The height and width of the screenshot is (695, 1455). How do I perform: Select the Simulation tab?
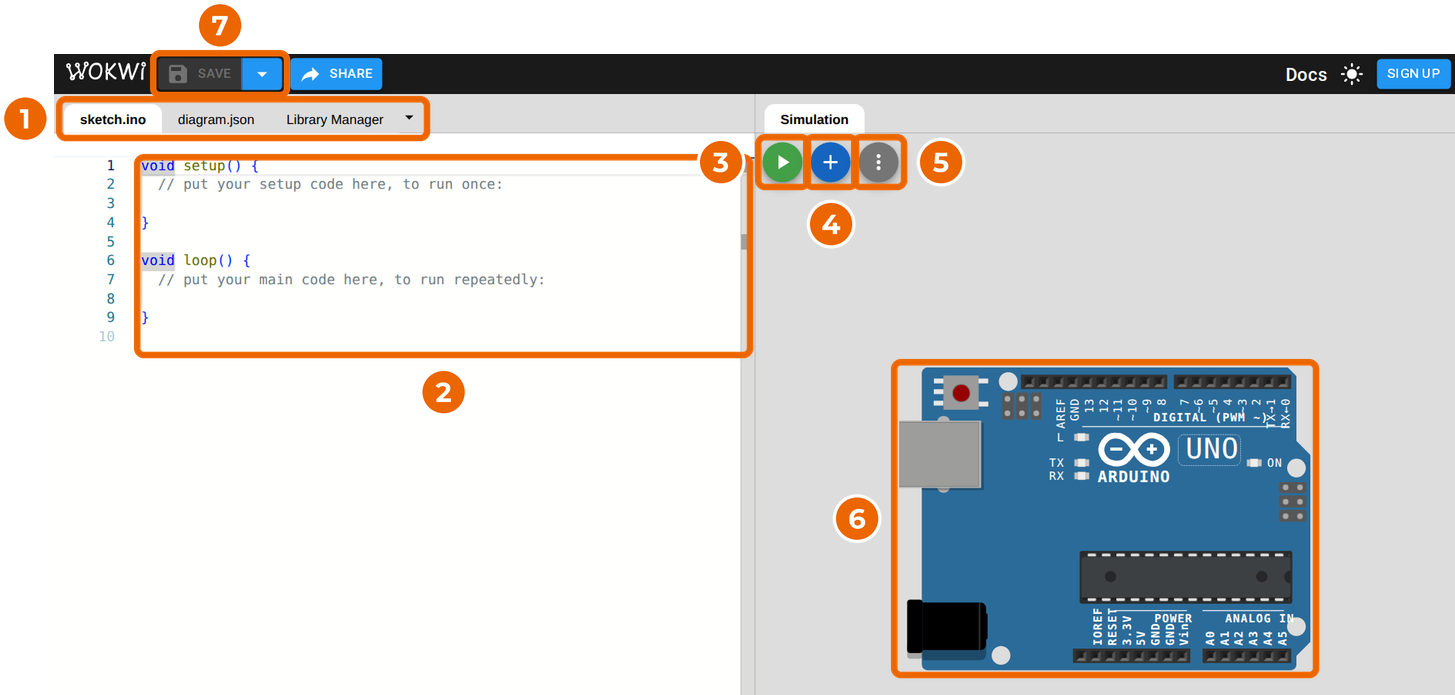[x=814, y=119]
